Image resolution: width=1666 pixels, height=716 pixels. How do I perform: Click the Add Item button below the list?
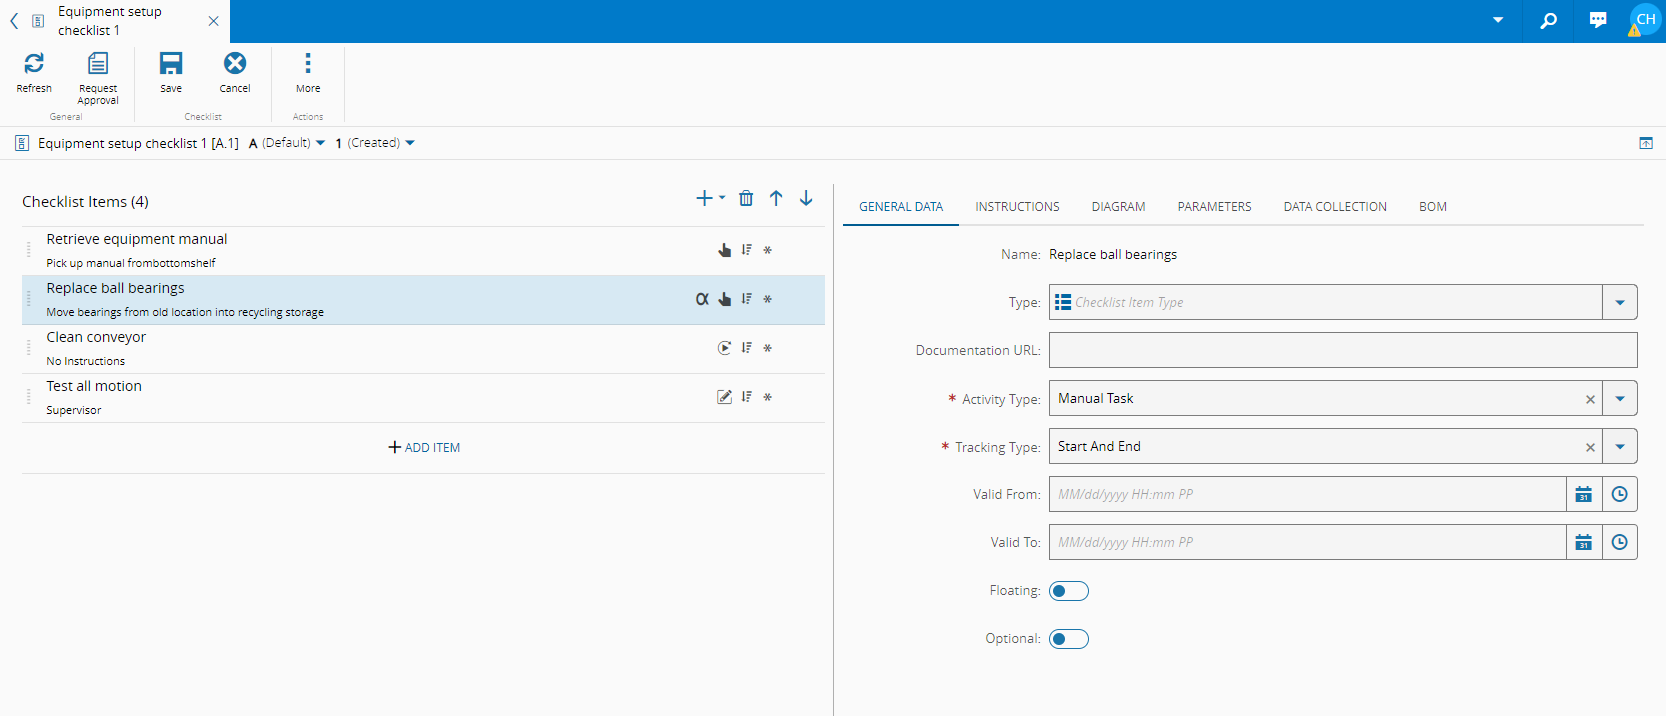424,448
